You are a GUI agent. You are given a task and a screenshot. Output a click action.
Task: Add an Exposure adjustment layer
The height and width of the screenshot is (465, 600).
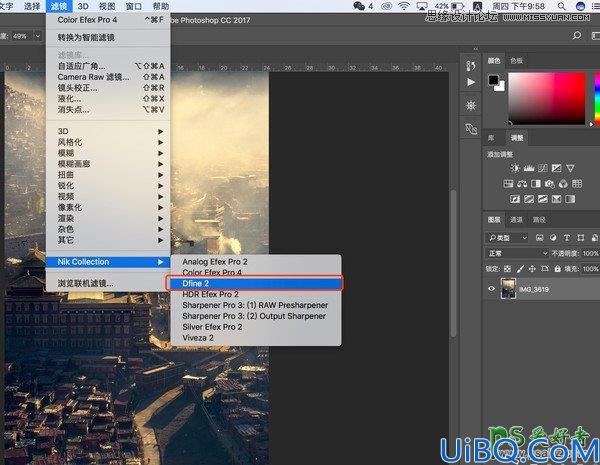(556, 168)
